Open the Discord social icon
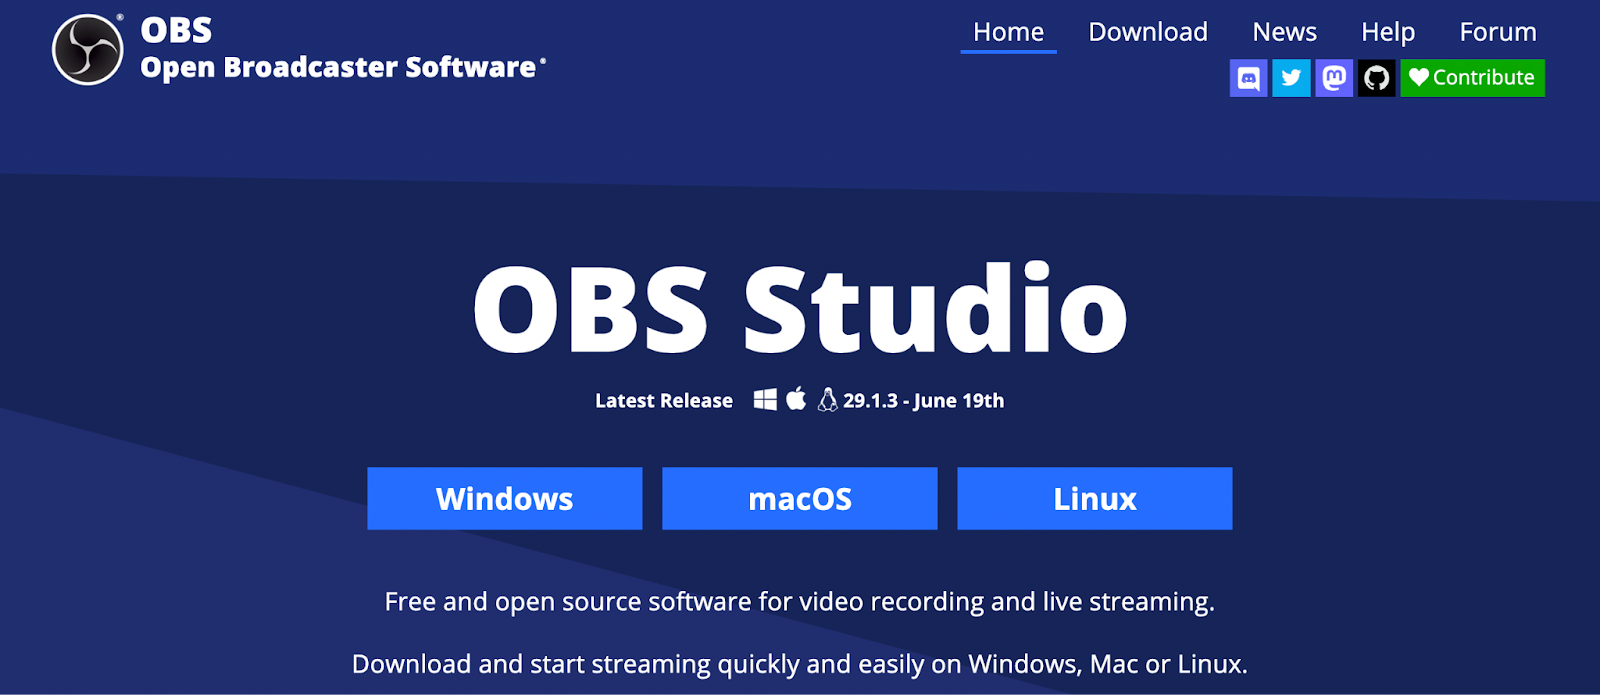This screenshot has height=695, width=1600. point(1248,78)
